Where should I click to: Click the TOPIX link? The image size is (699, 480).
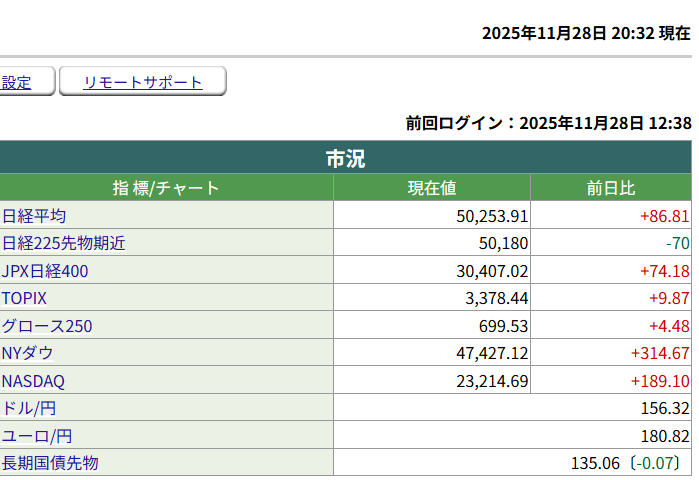(25, 298)
